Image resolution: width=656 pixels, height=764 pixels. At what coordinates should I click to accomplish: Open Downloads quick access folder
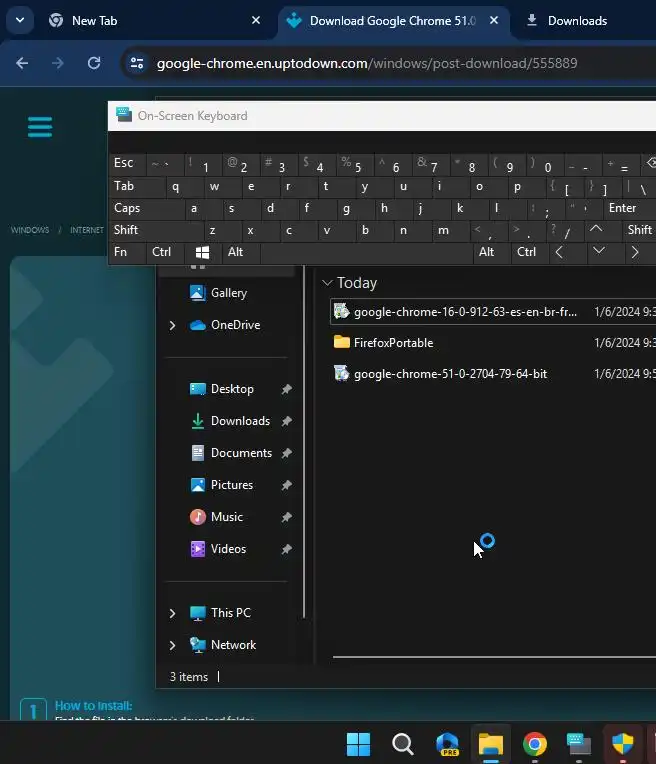229,421
